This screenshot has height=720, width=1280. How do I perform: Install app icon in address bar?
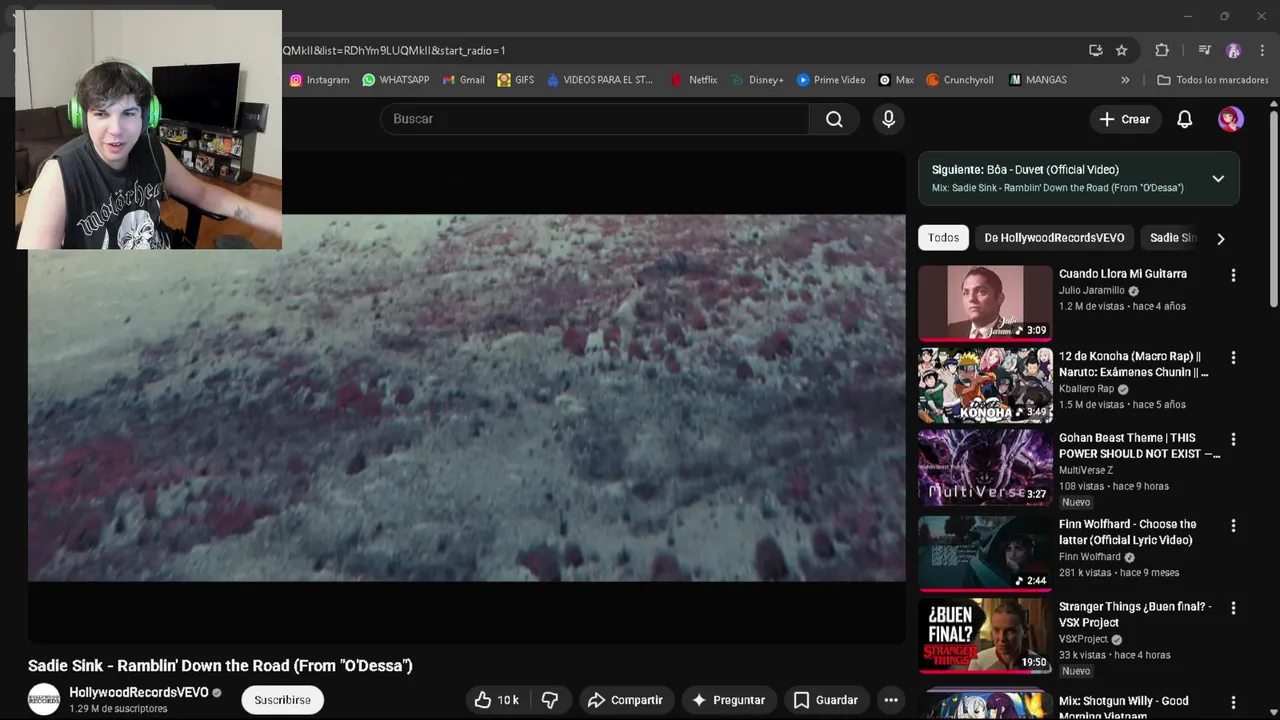click(1096, 50)
